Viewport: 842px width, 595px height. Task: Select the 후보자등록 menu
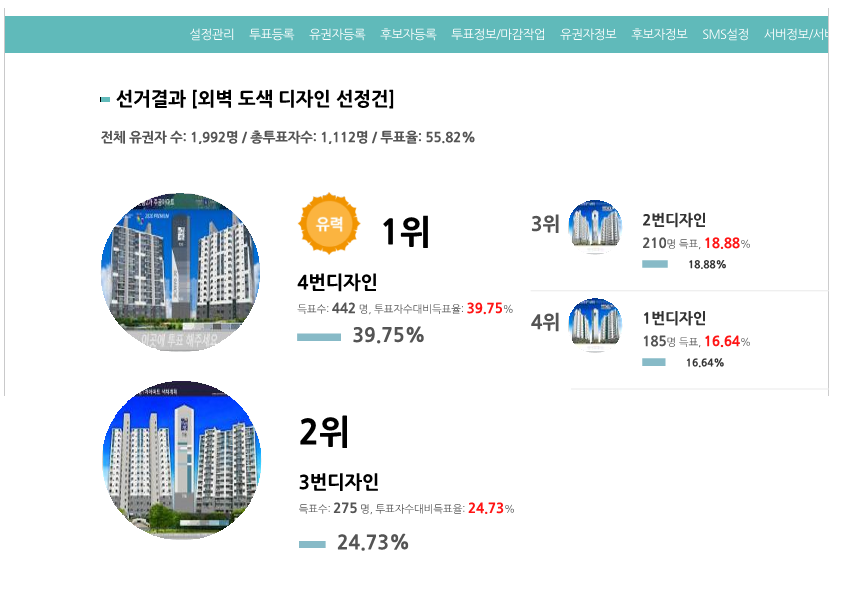408,34
